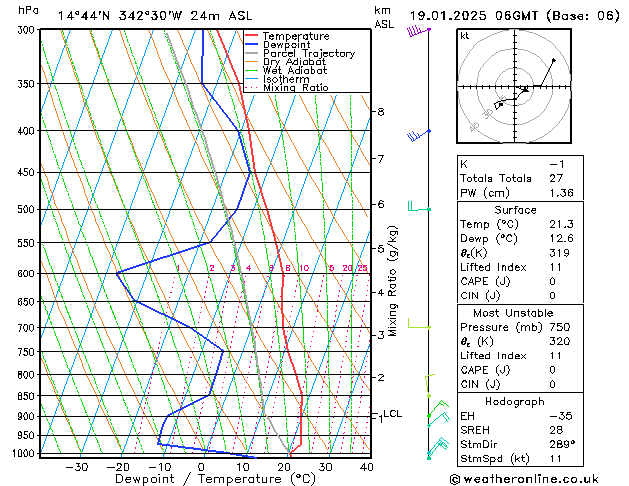This screenshot has width=629, height=486.
Task: Select the 'Wet Adiabat' legend label
Action: pyautogui.click(x=294, y=70)
